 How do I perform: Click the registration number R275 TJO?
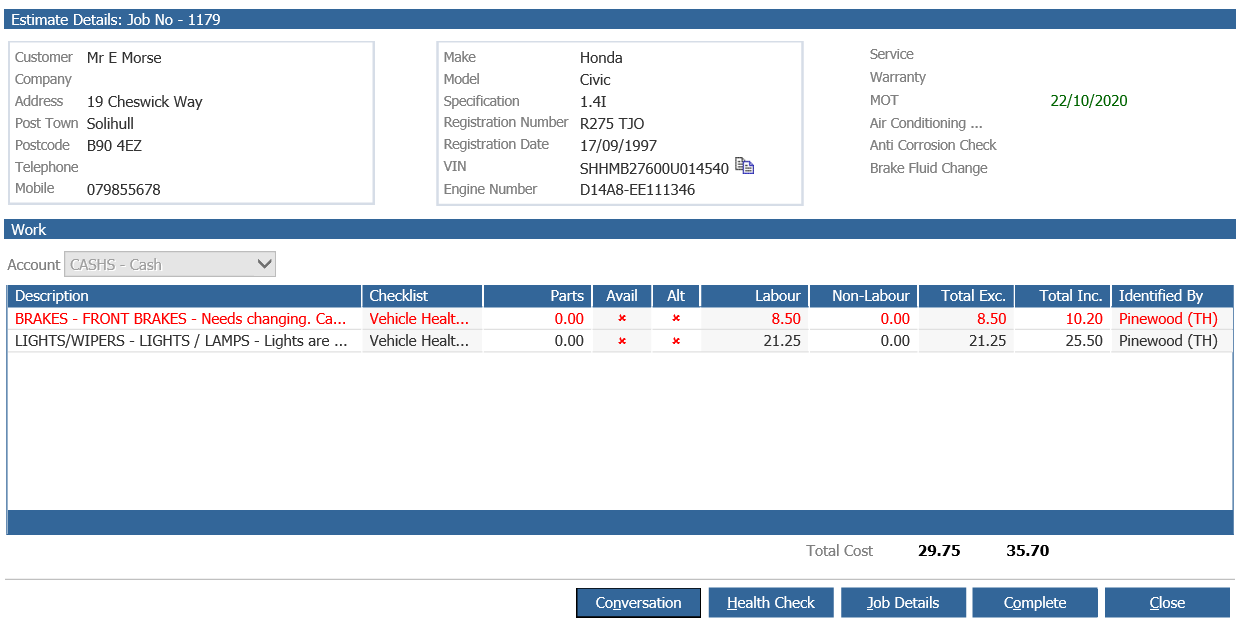pos(612,124)
